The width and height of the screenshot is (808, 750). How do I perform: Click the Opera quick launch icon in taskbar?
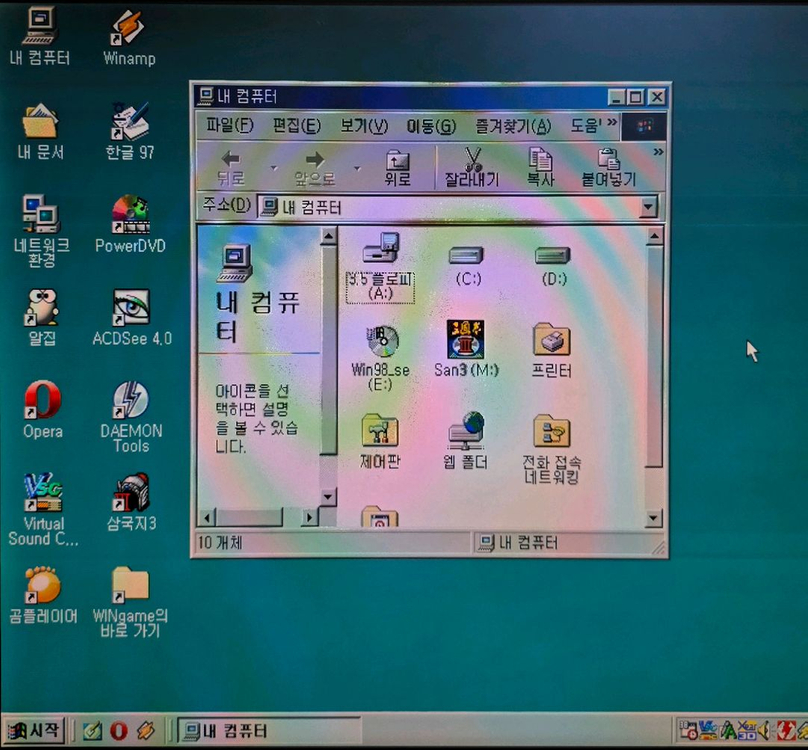[x=118, y=730]
